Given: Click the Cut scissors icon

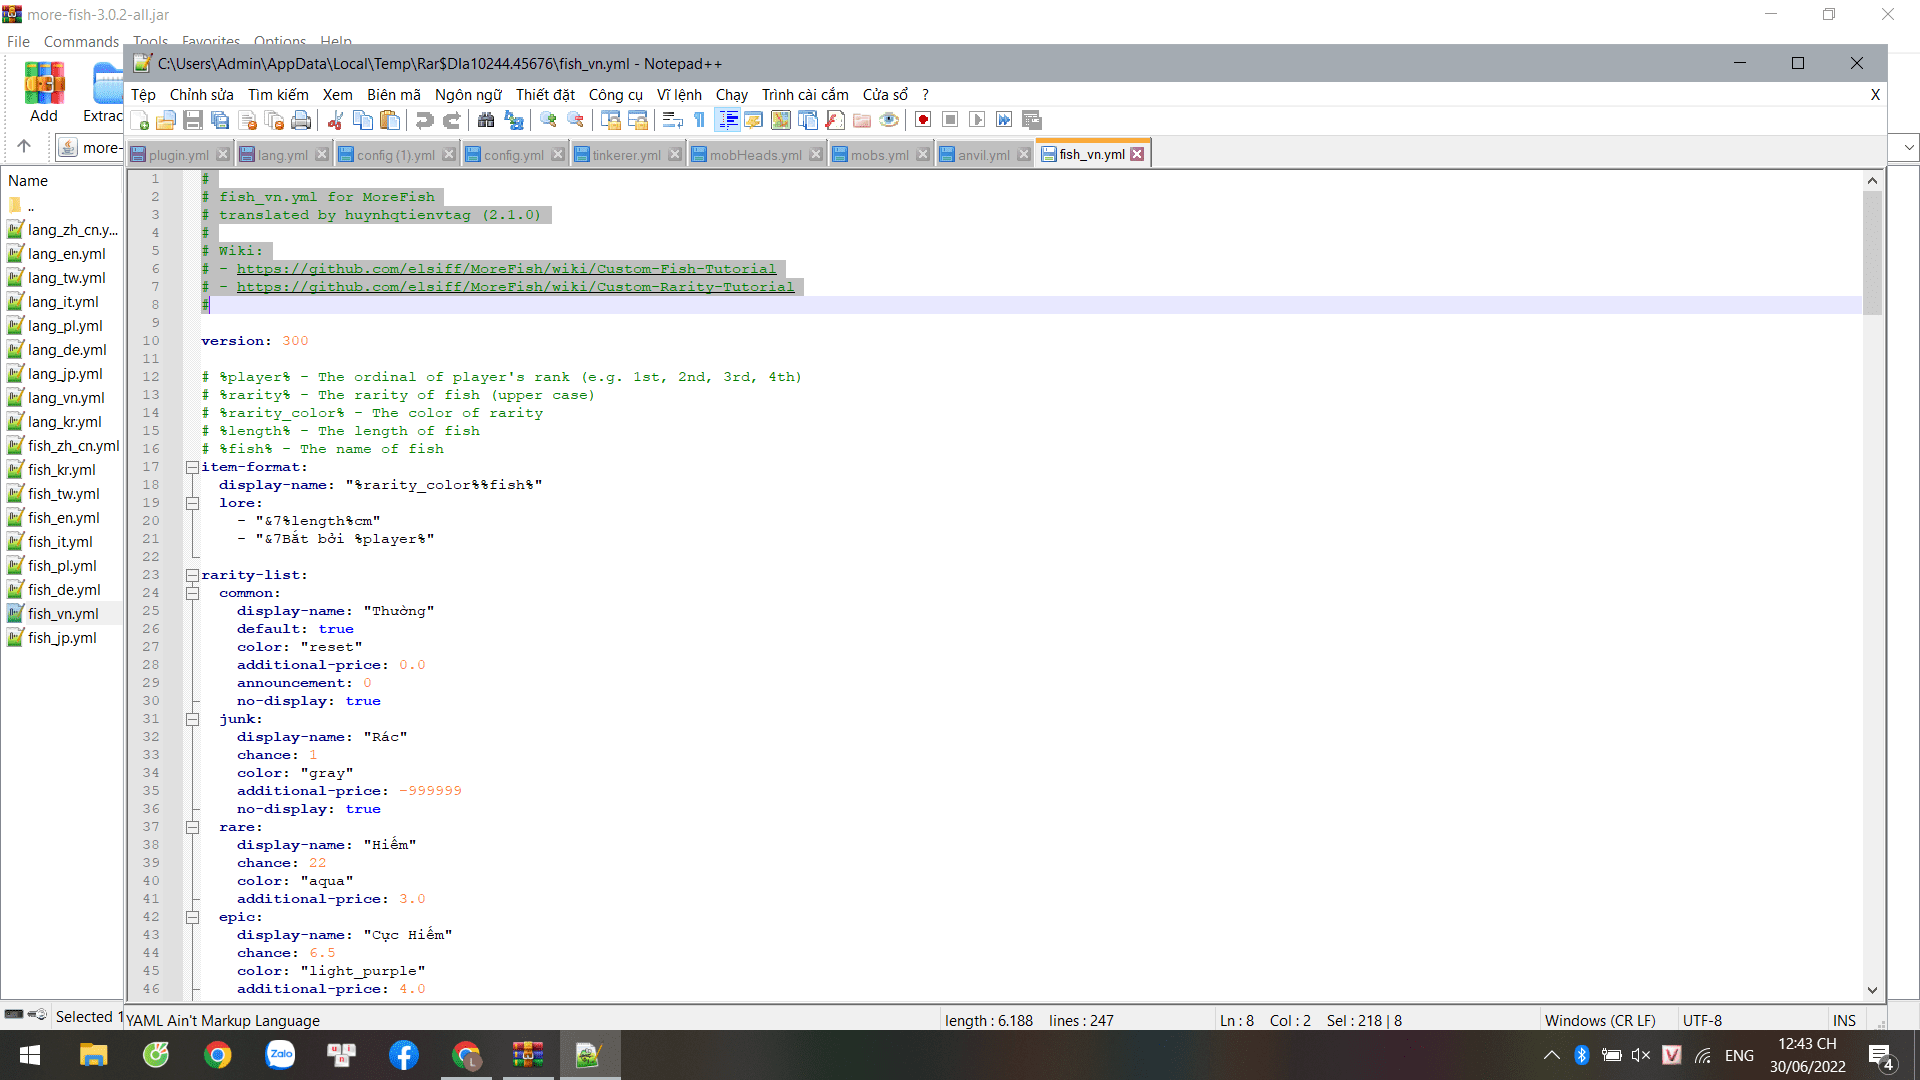Looking at the screenshot, I should coord(335,120).
